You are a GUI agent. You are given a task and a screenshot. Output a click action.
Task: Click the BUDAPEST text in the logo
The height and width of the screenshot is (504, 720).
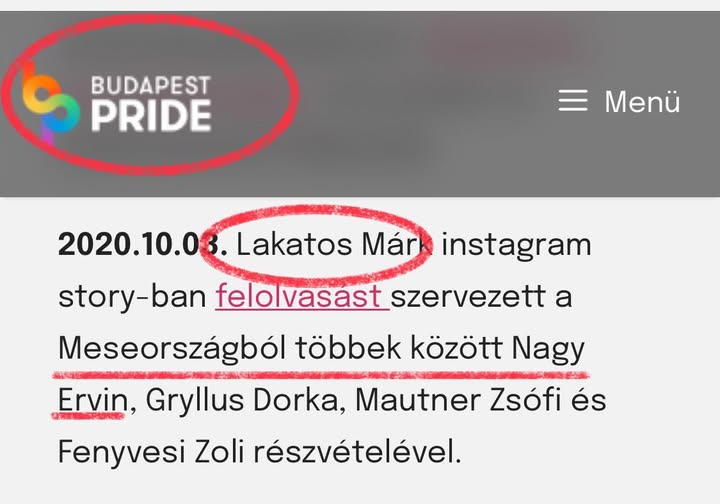[151, 85]
